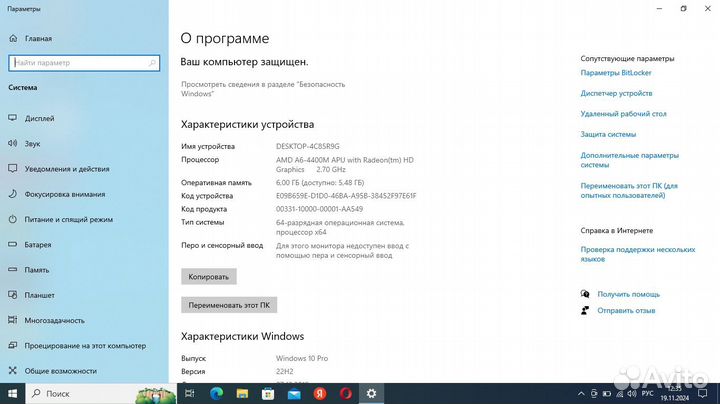
Task: Open Дополнительные параметры системы link
Action: (x=630, y=160)
